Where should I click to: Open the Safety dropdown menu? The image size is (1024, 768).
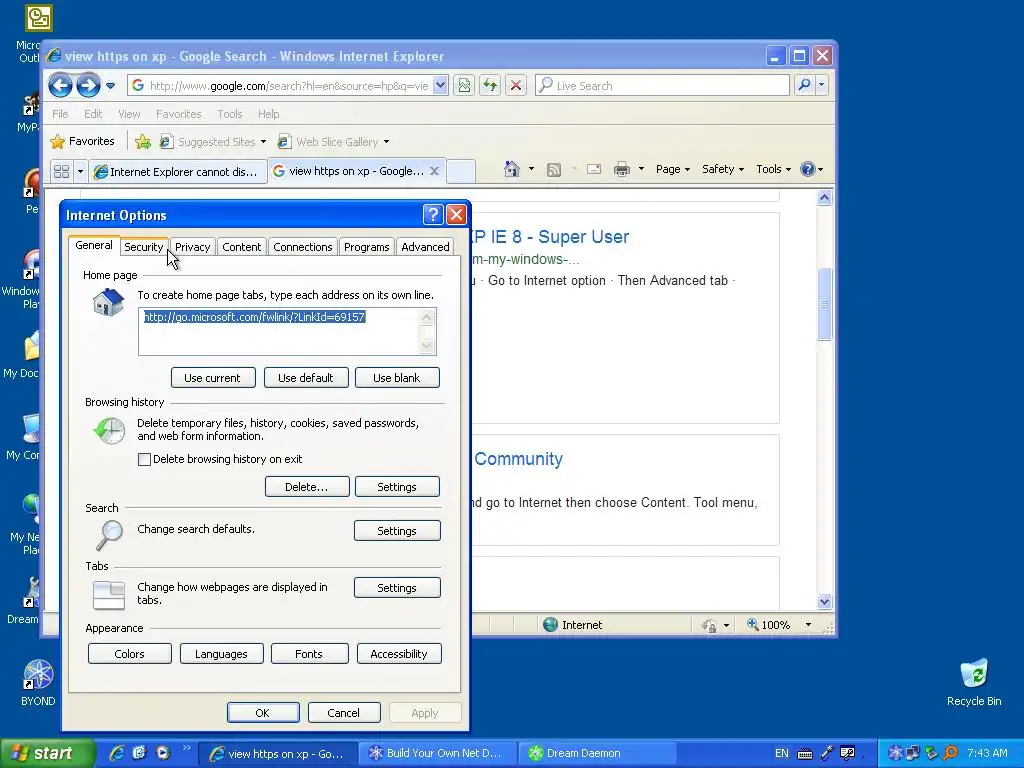coord(723,169)
